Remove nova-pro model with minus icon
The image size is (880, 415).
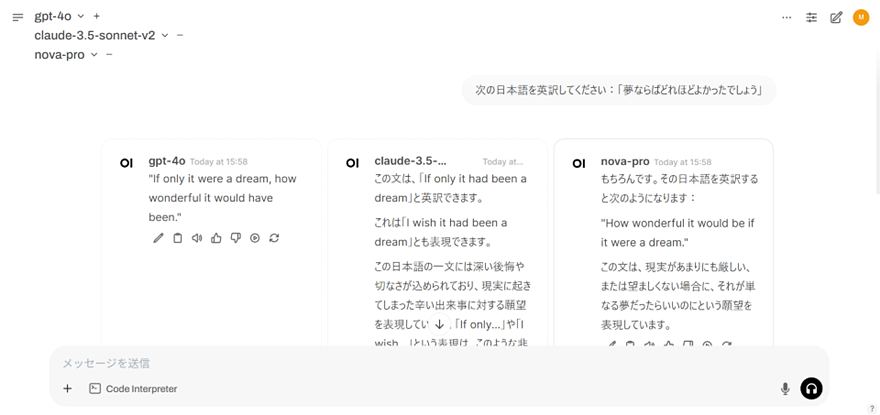109,54
